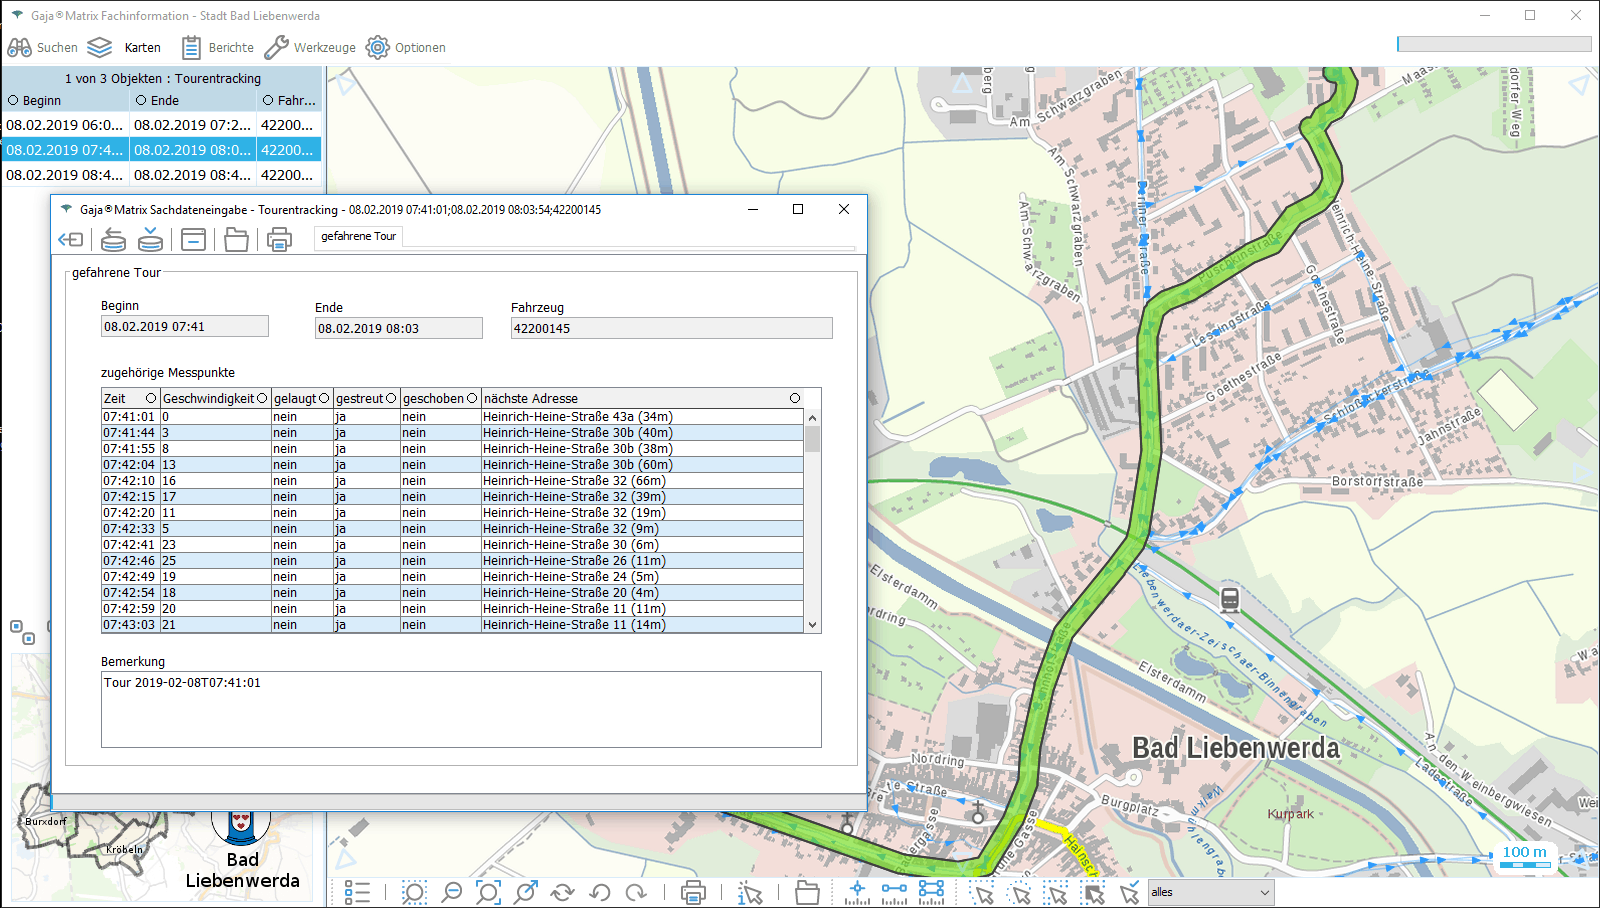Click the Messpunkte table vertical scrollbar thumb
Screen dimensions: 1600x908
pyautogui.click(x=812, y=439)
